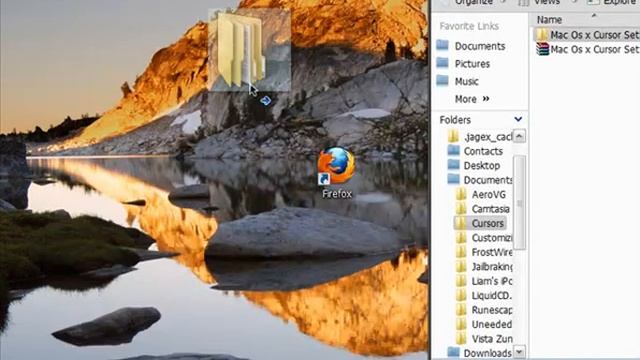Screen dimensions: 640x360
Task: Click the Explore toolbar button
Action: [612, 2]
